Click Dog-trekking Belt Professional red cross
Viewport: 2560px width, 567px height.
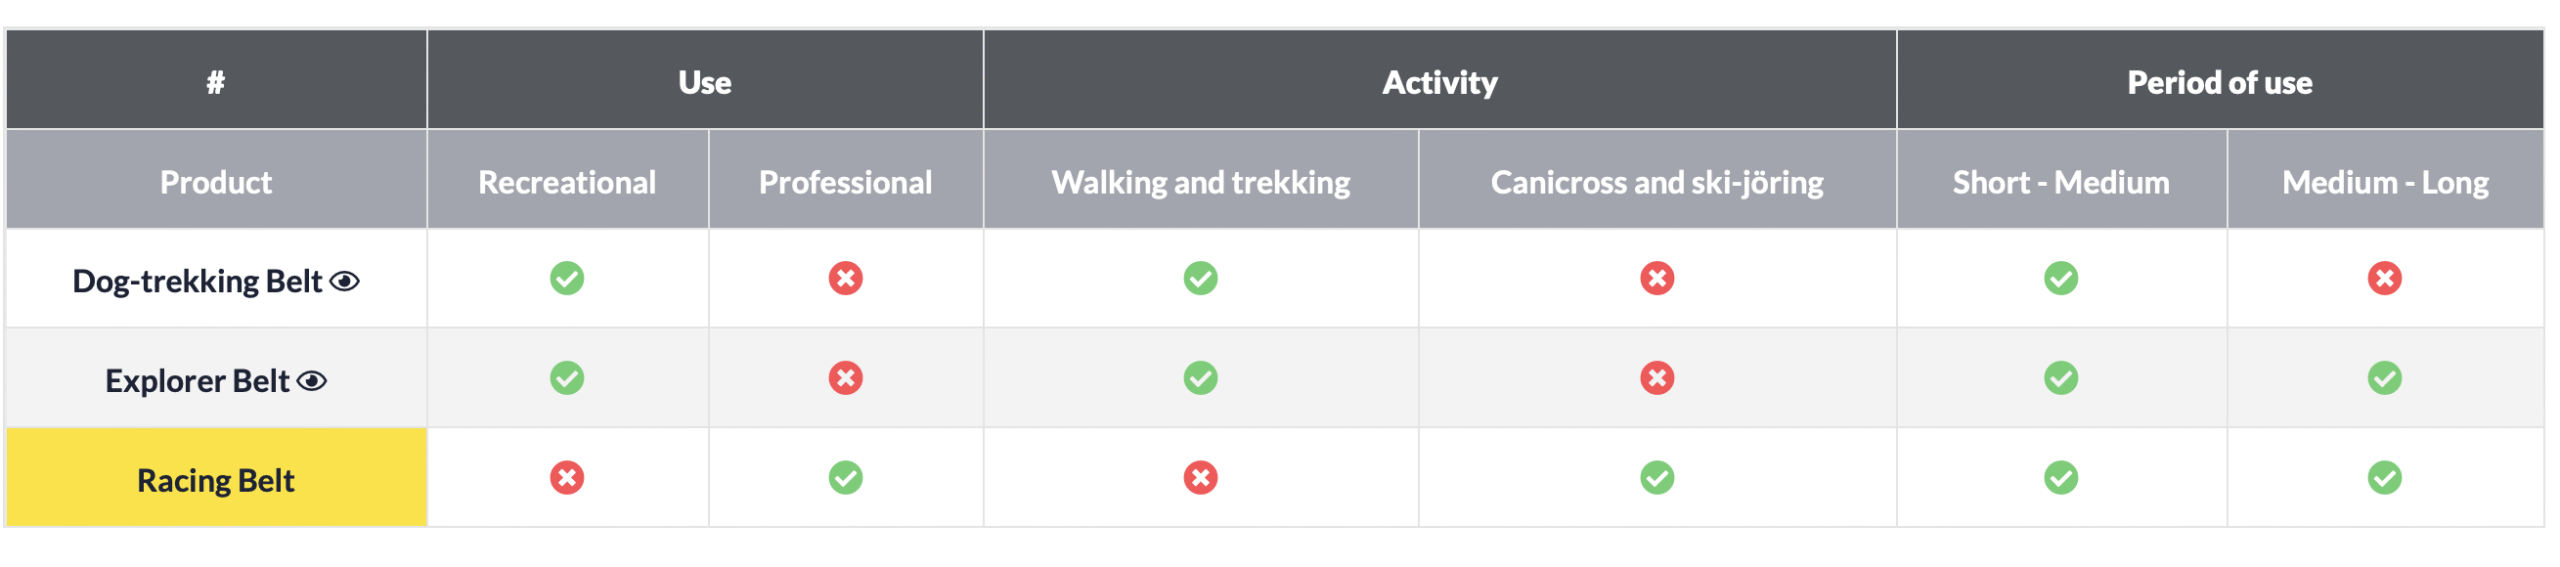point(845,279)
